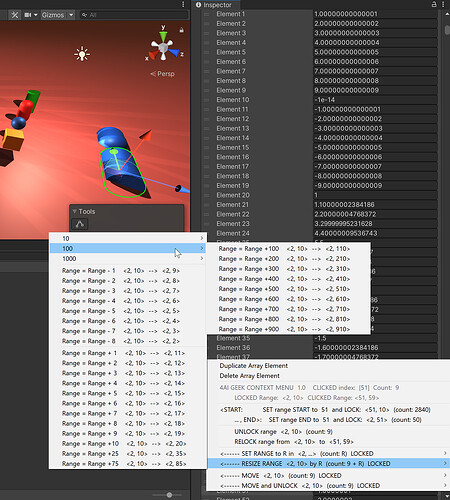This screenshot has height=500, width=450.
Task: Expand the 1000 submenu entry
Action: (x=128, y=259)
